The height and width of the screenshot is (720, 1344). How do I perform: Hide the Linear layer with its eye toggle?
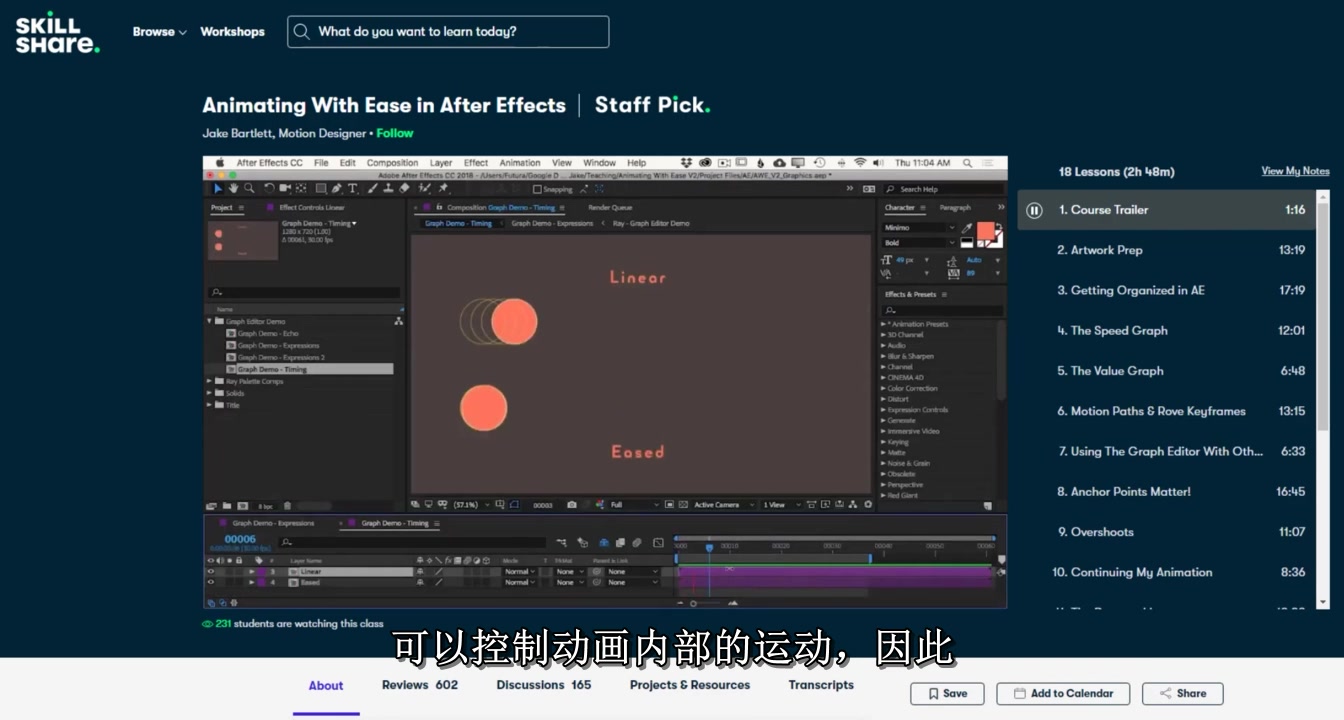point(211,571)
